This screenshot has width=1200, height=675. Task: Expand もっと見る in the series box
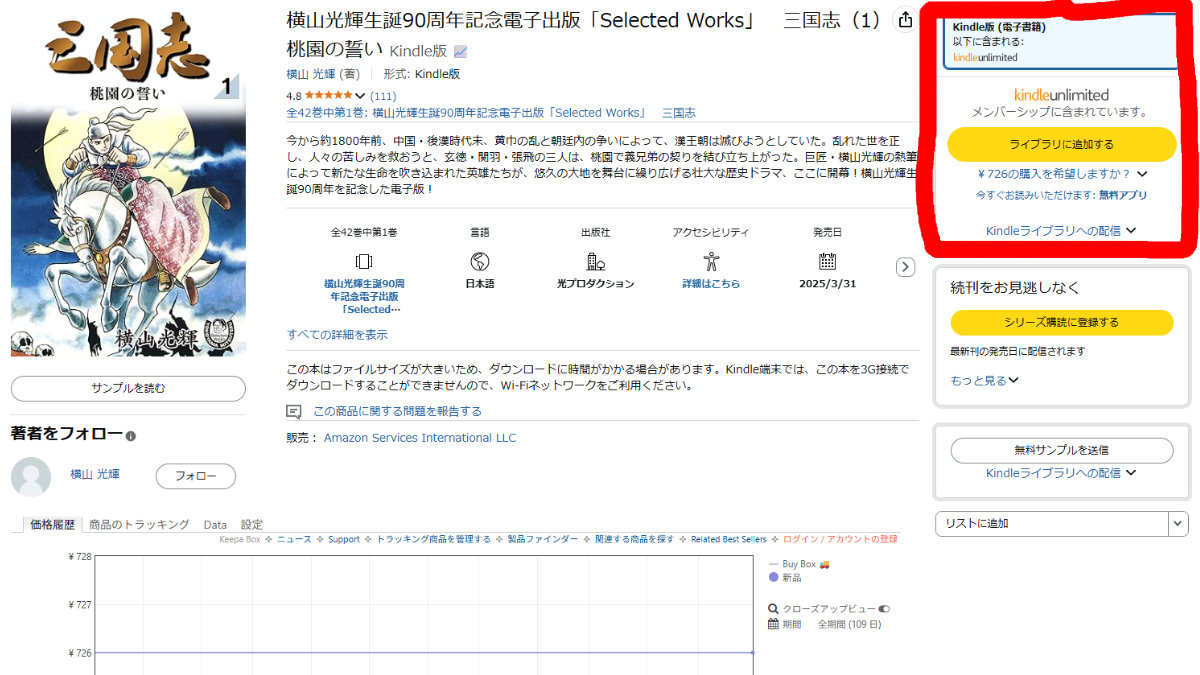click(x=984, y=381)
